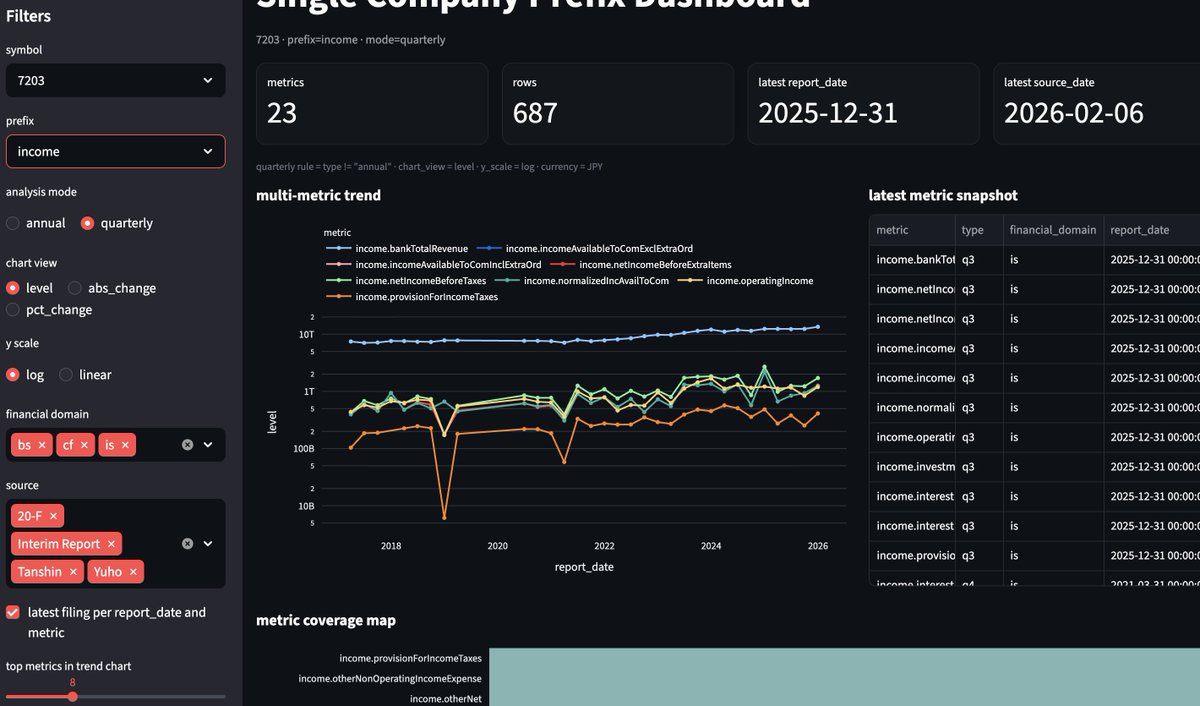
Task: Click income.provisionForIncomeTaxes coverage map label
Action: tap(411, 659)
